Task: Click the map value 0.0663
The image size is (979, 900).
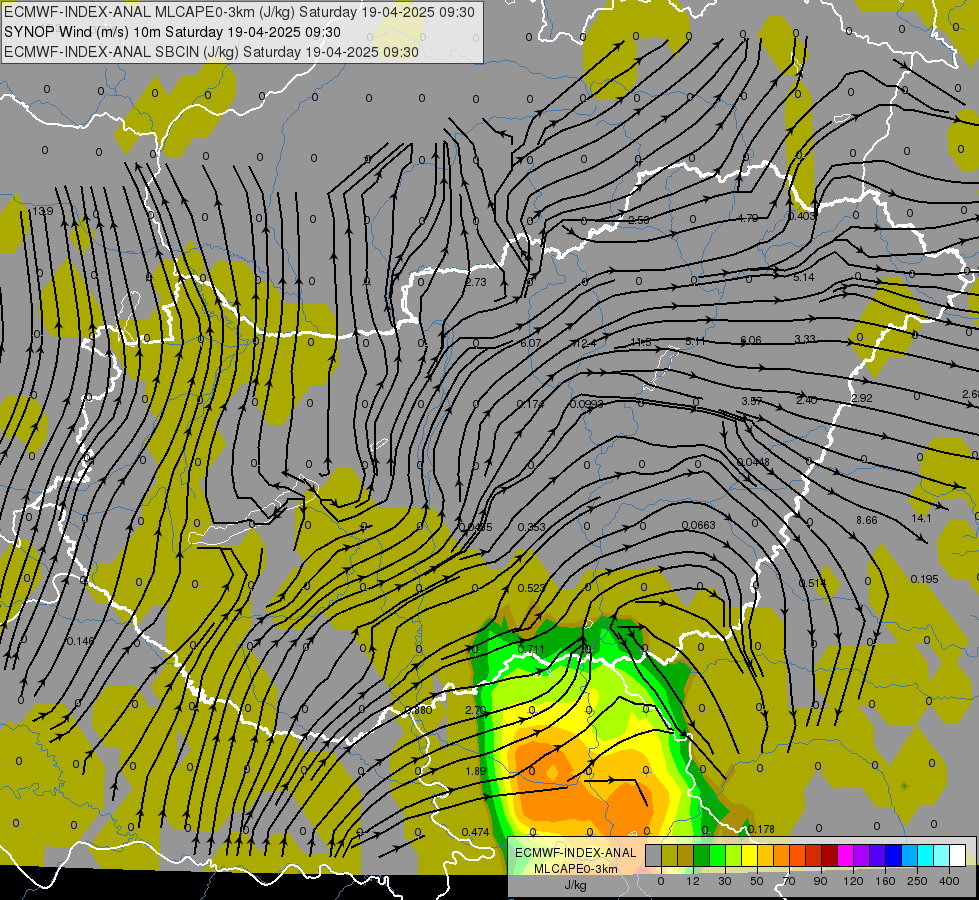Action: click(699, 525)
